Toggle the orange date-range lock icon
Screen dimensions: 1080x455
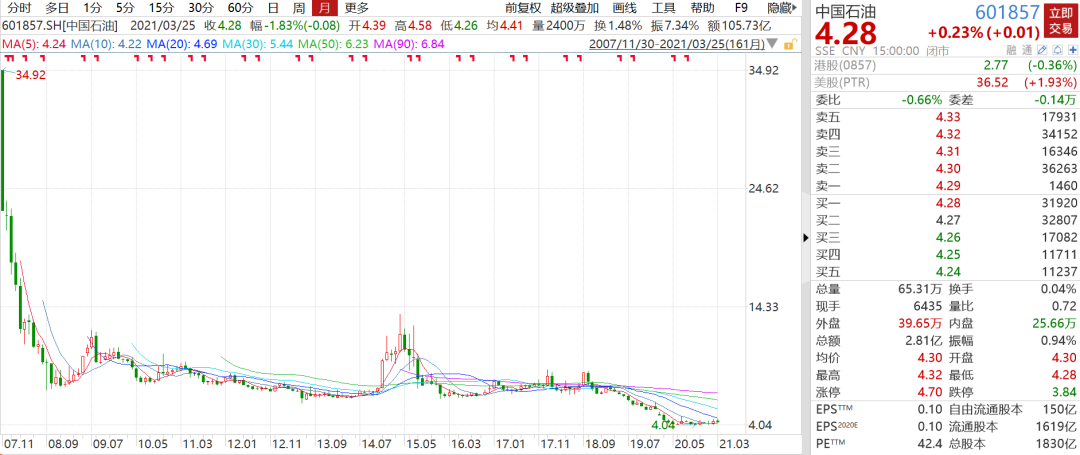pyautogui.click(x=792, y=43)
